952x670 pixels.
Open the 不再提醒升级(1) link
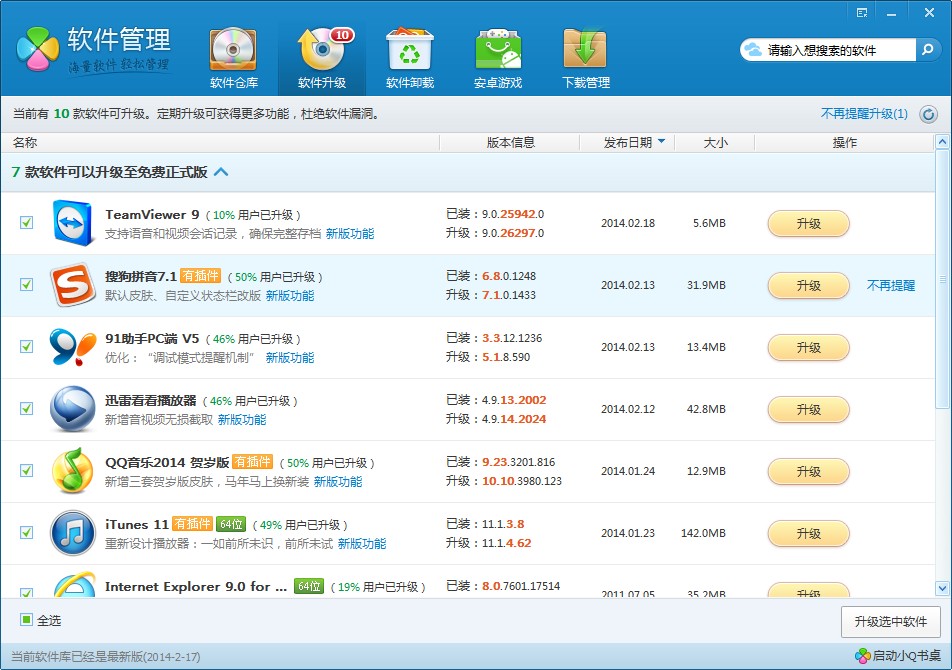[x=864, y=113]
